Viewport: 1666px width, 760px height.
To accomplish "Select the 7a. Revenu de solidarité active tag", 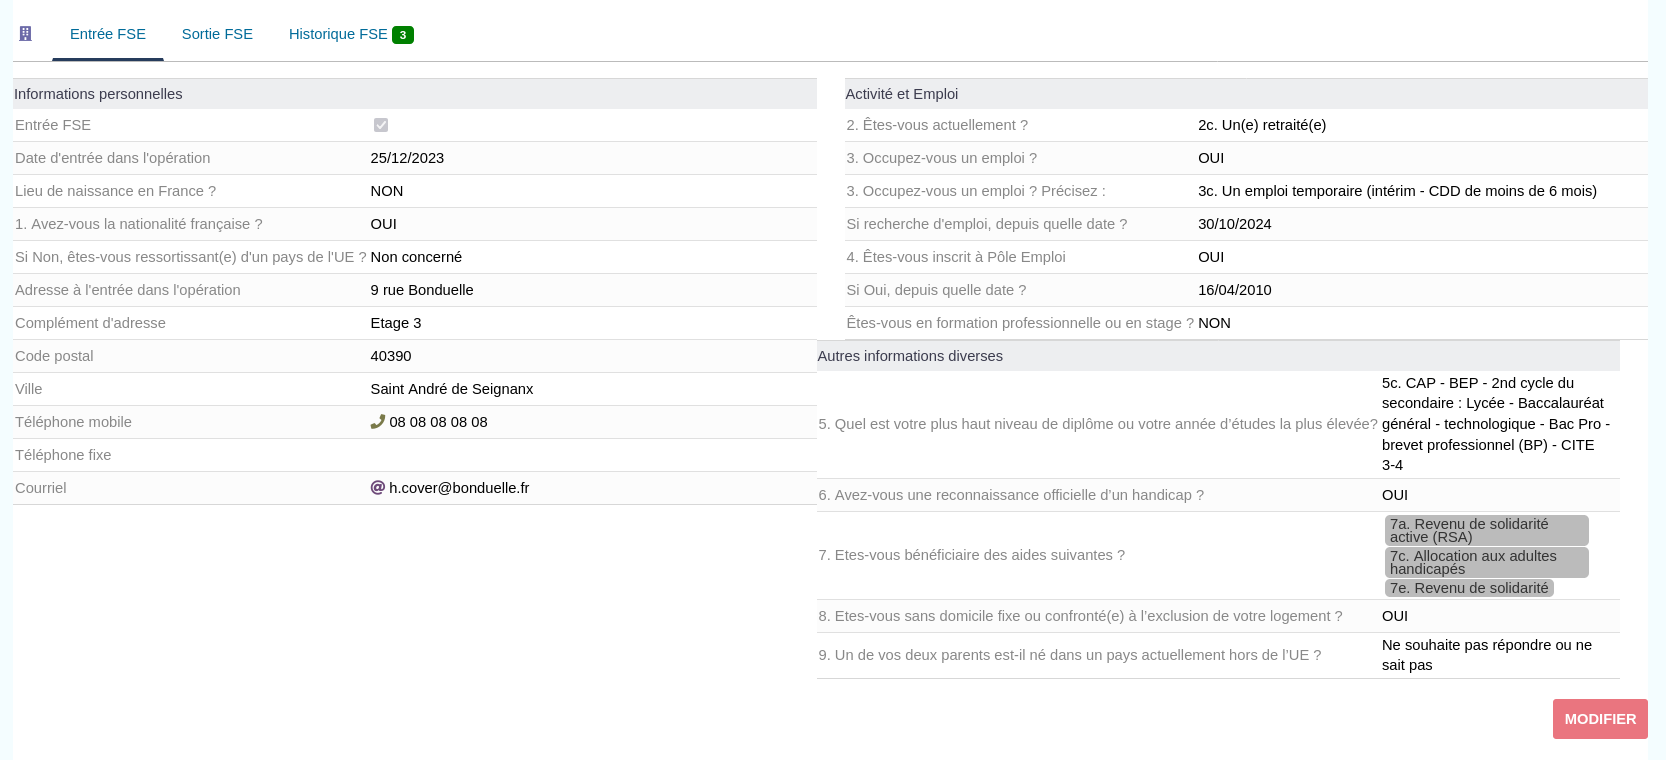I will click(x=1486, y=530).
